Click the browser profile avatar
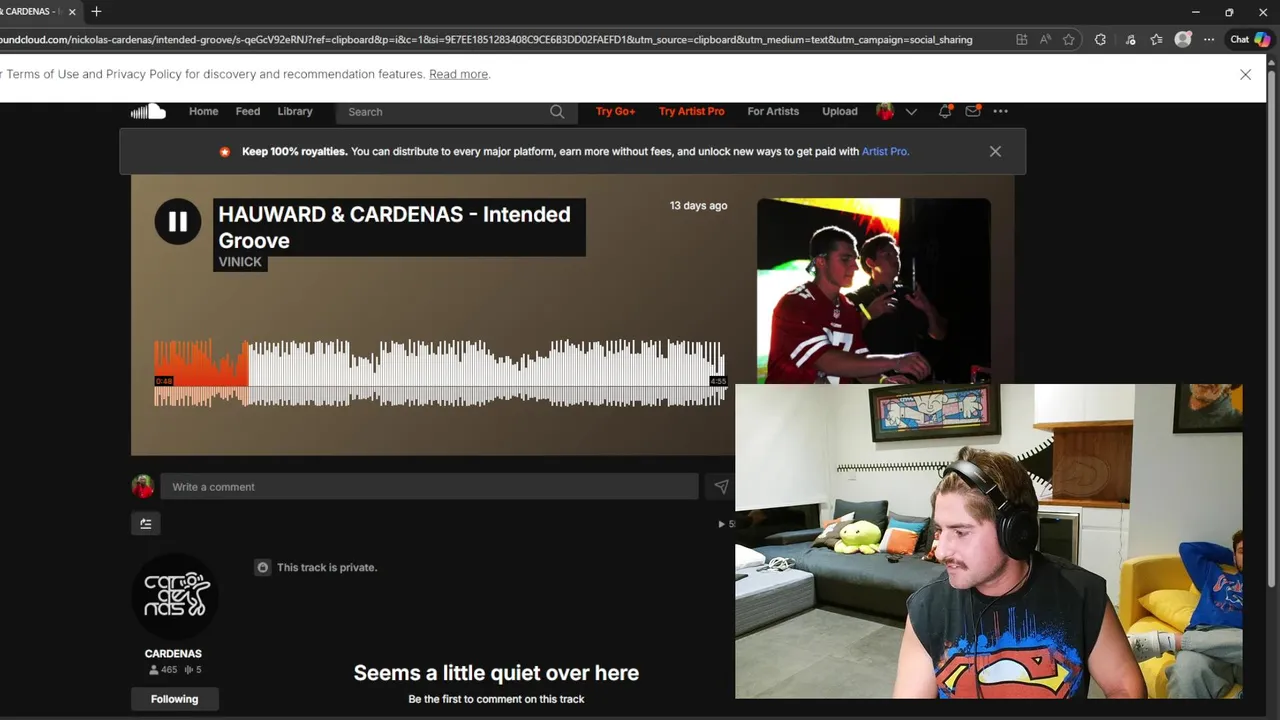 click(1183, 40)
